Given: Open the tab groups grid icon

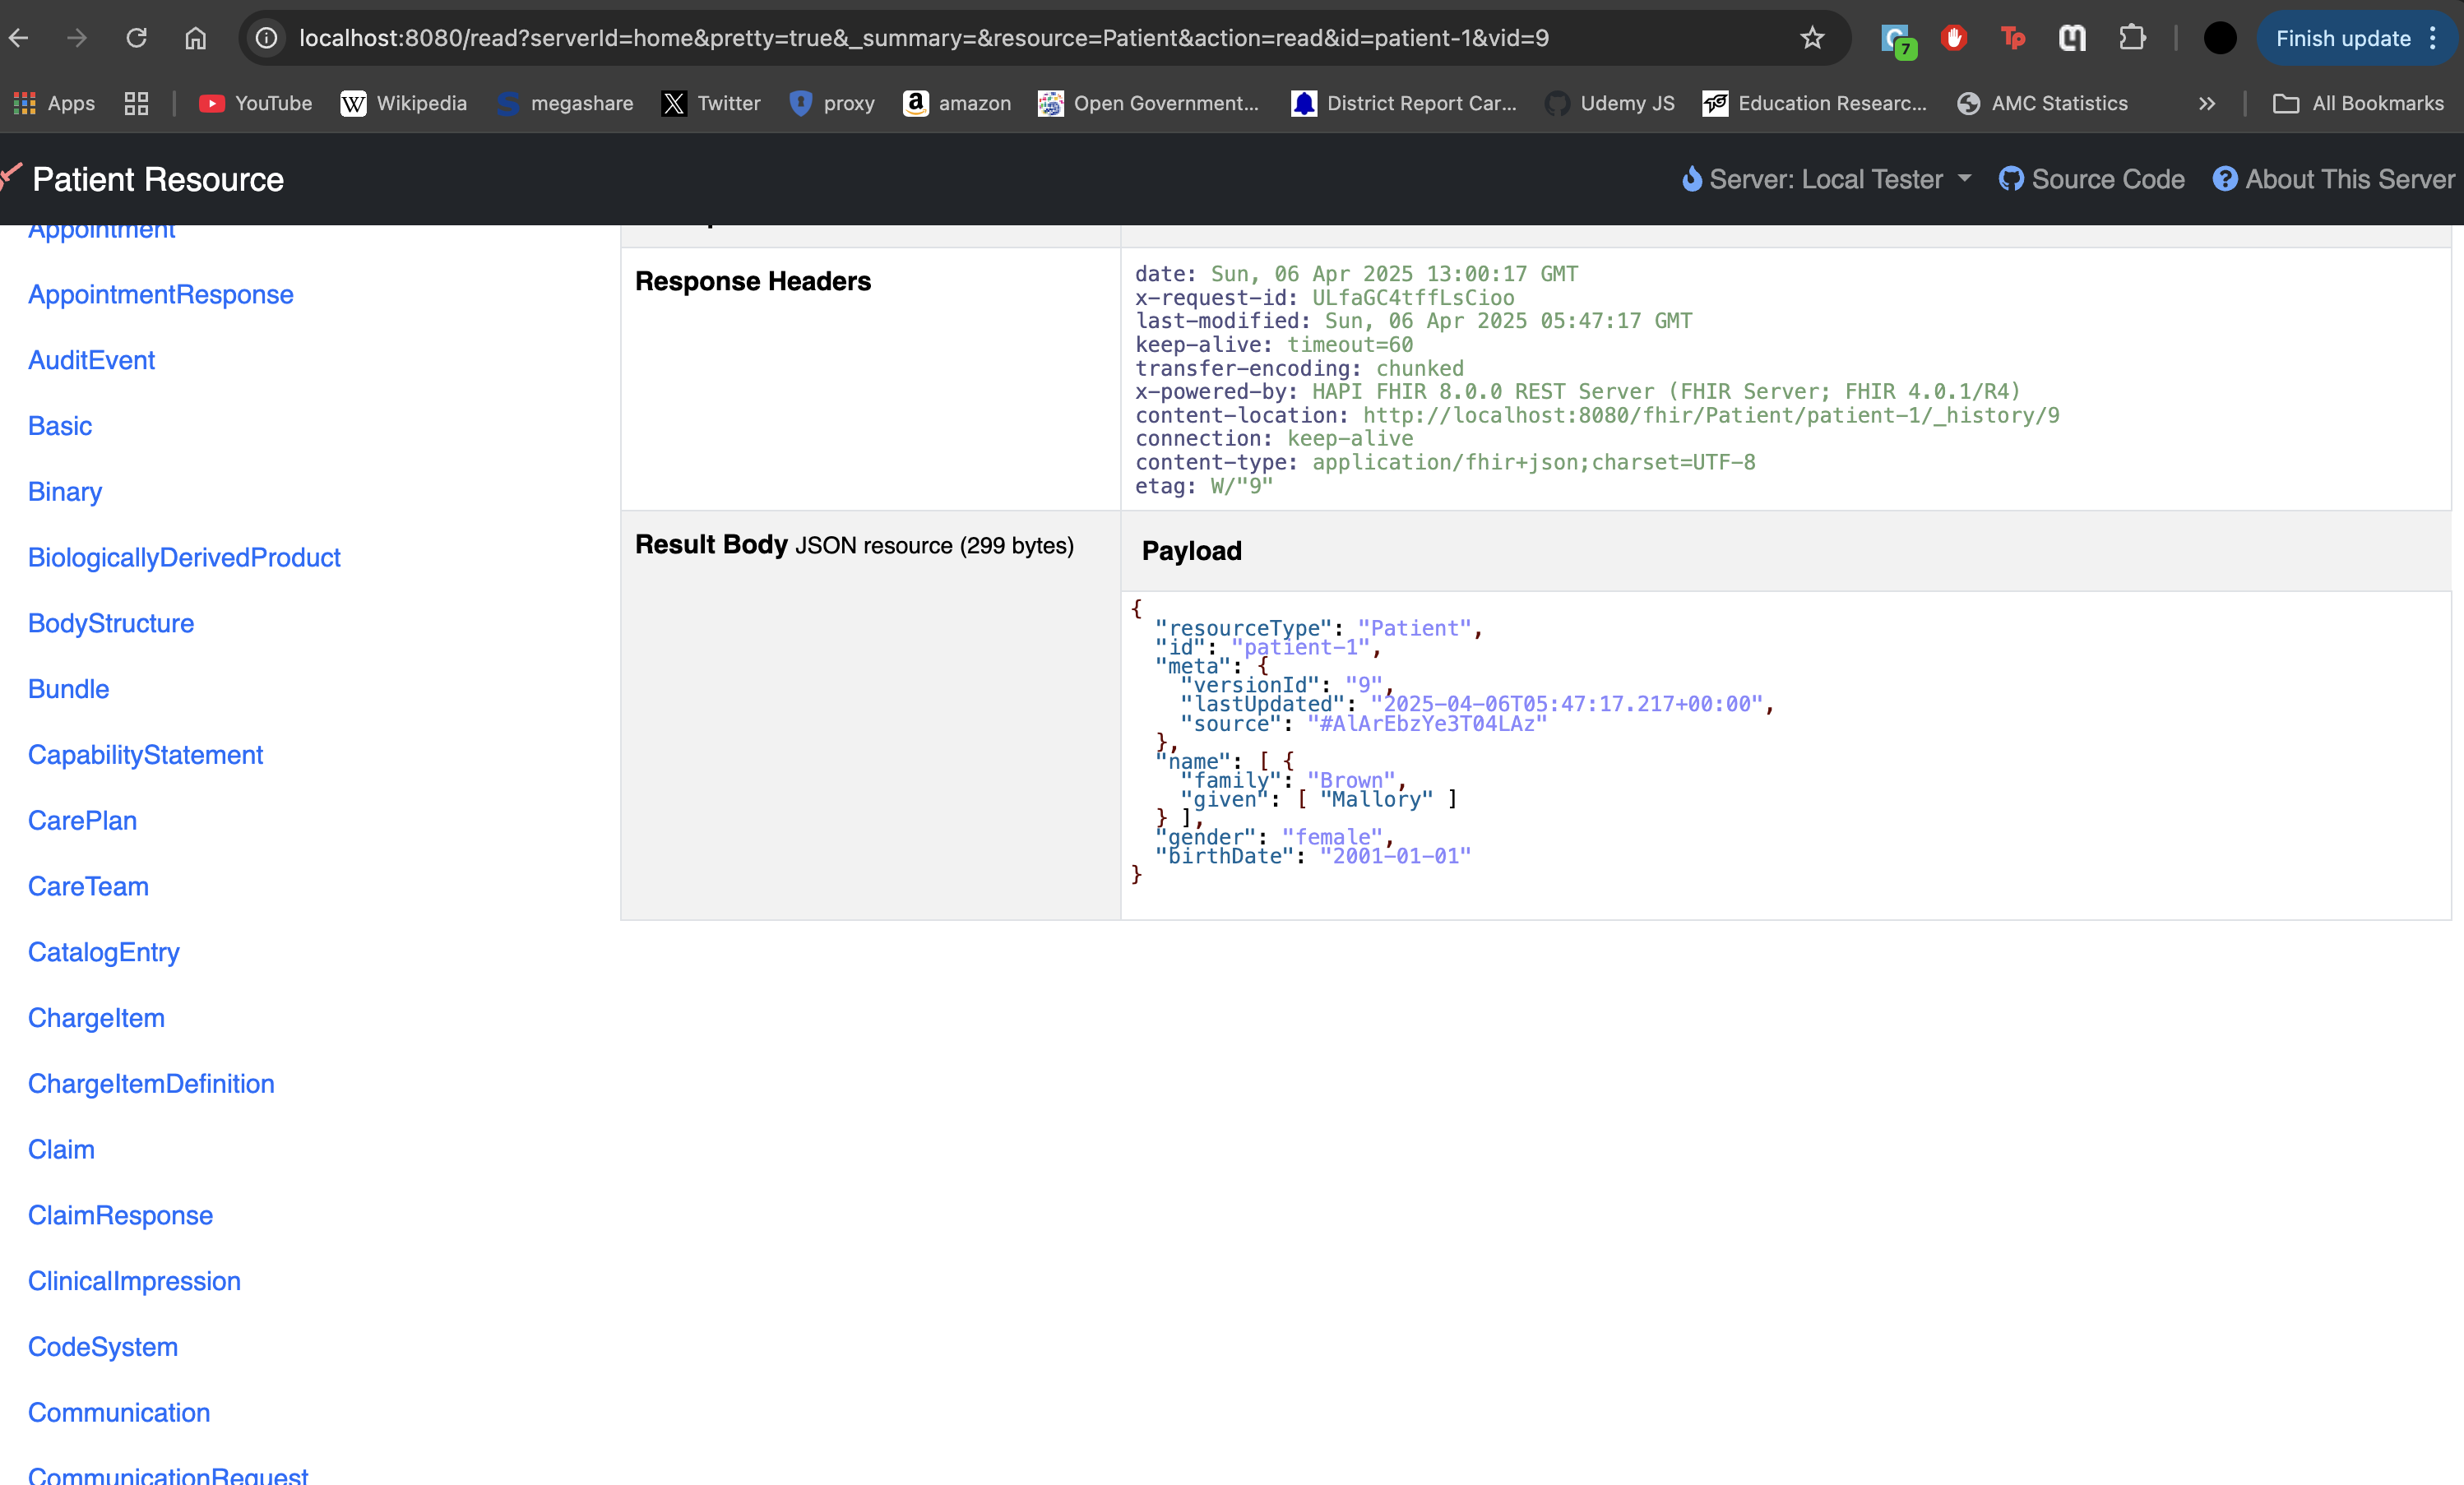Looking at the screenshot, I should 136,103.
